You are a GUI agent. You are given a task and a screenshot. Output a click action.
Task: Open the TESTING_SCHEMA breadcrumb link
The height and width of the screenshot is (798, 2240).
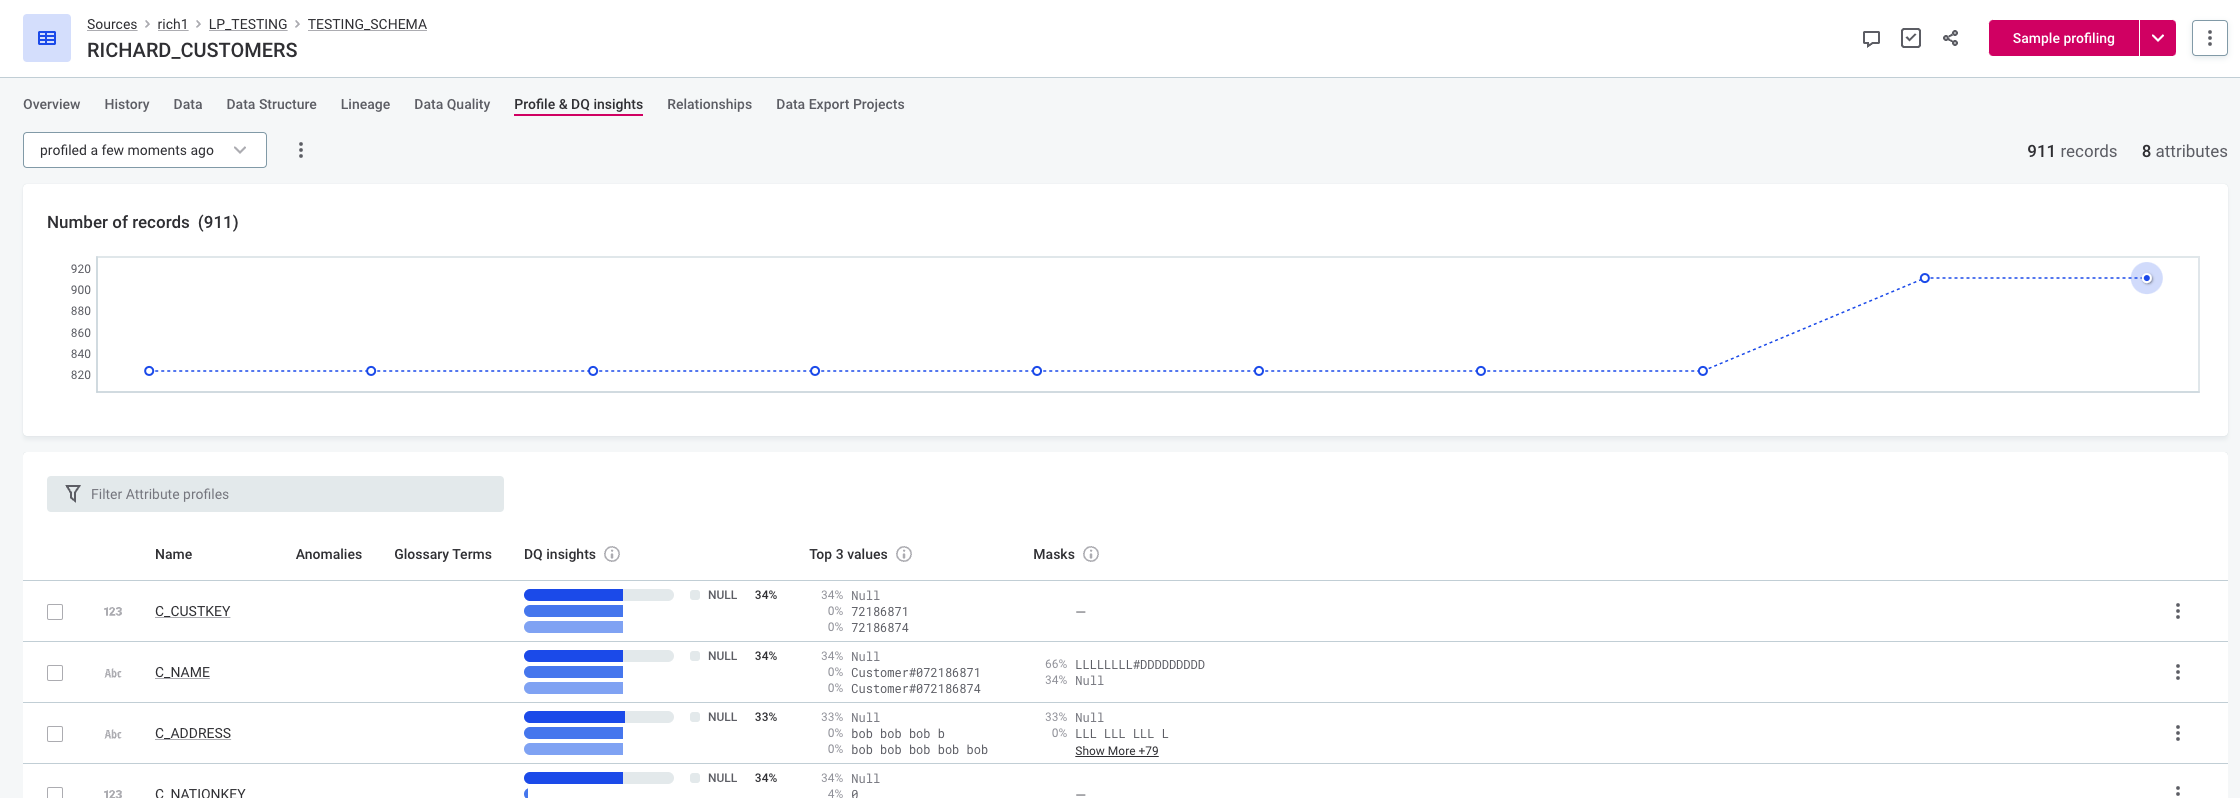coord(367,24)
